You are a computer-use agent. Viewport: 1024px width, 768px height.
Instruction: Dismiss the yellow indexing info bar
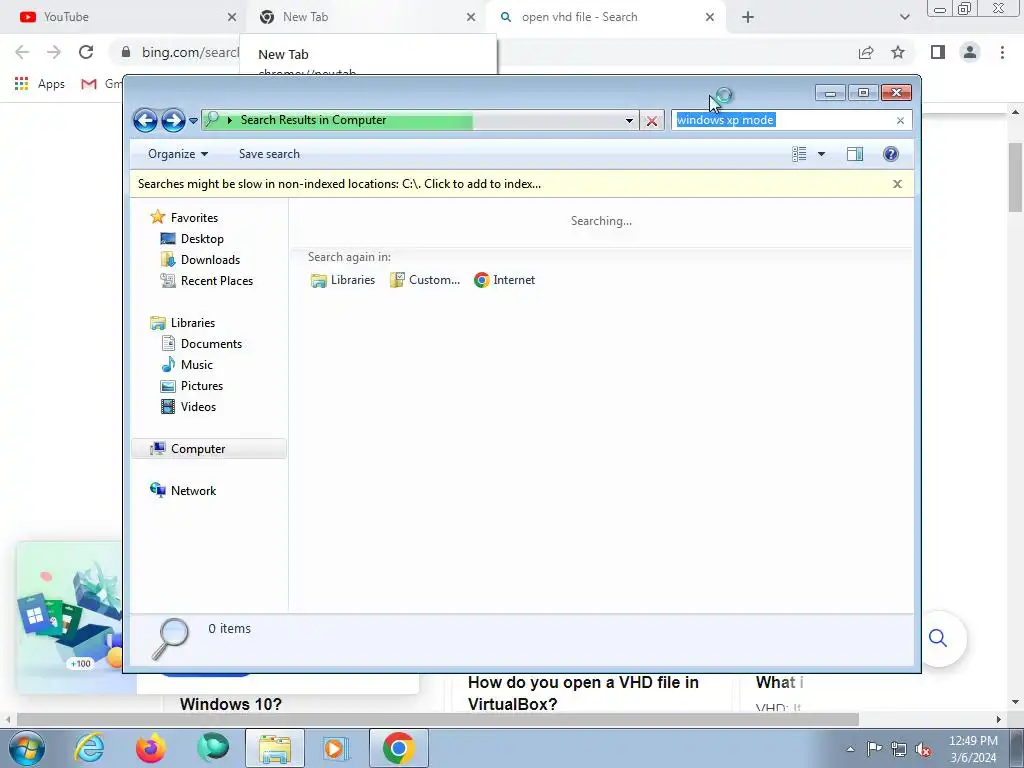click(x=897, y=184)
